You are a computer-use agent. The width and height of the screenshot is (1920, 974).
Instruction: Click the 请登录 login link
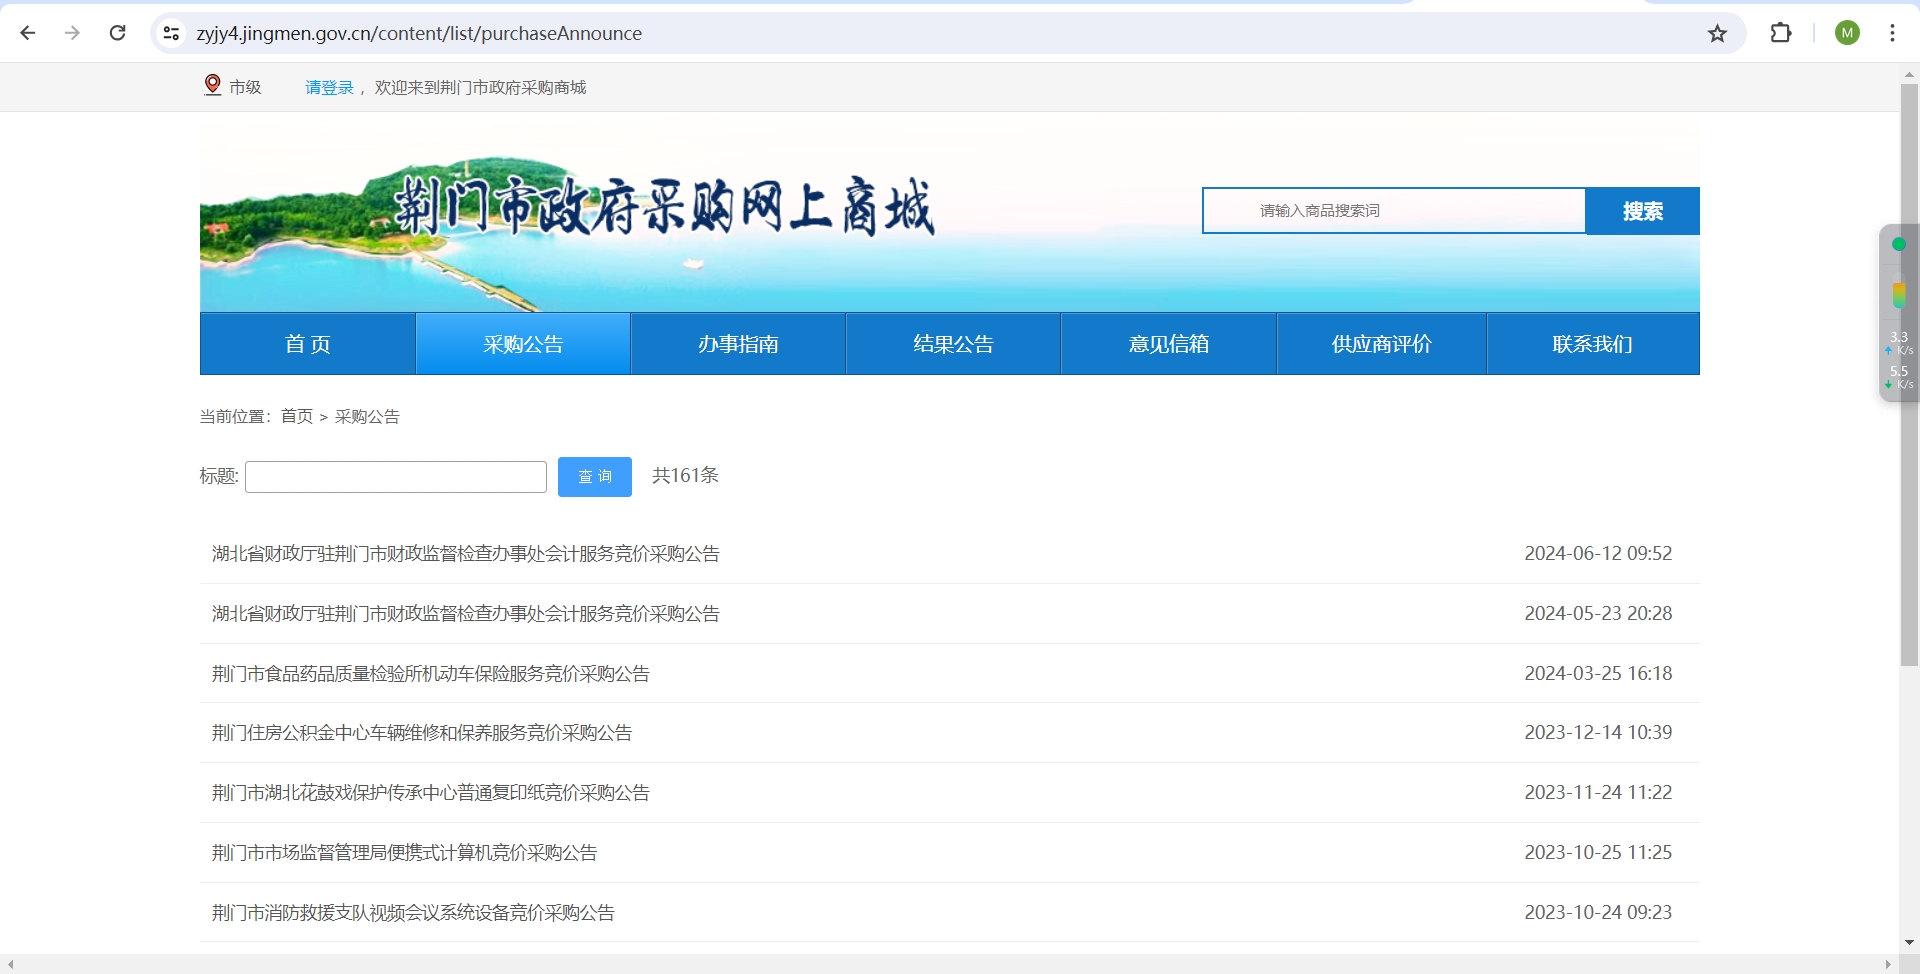(x=329, y=88)
